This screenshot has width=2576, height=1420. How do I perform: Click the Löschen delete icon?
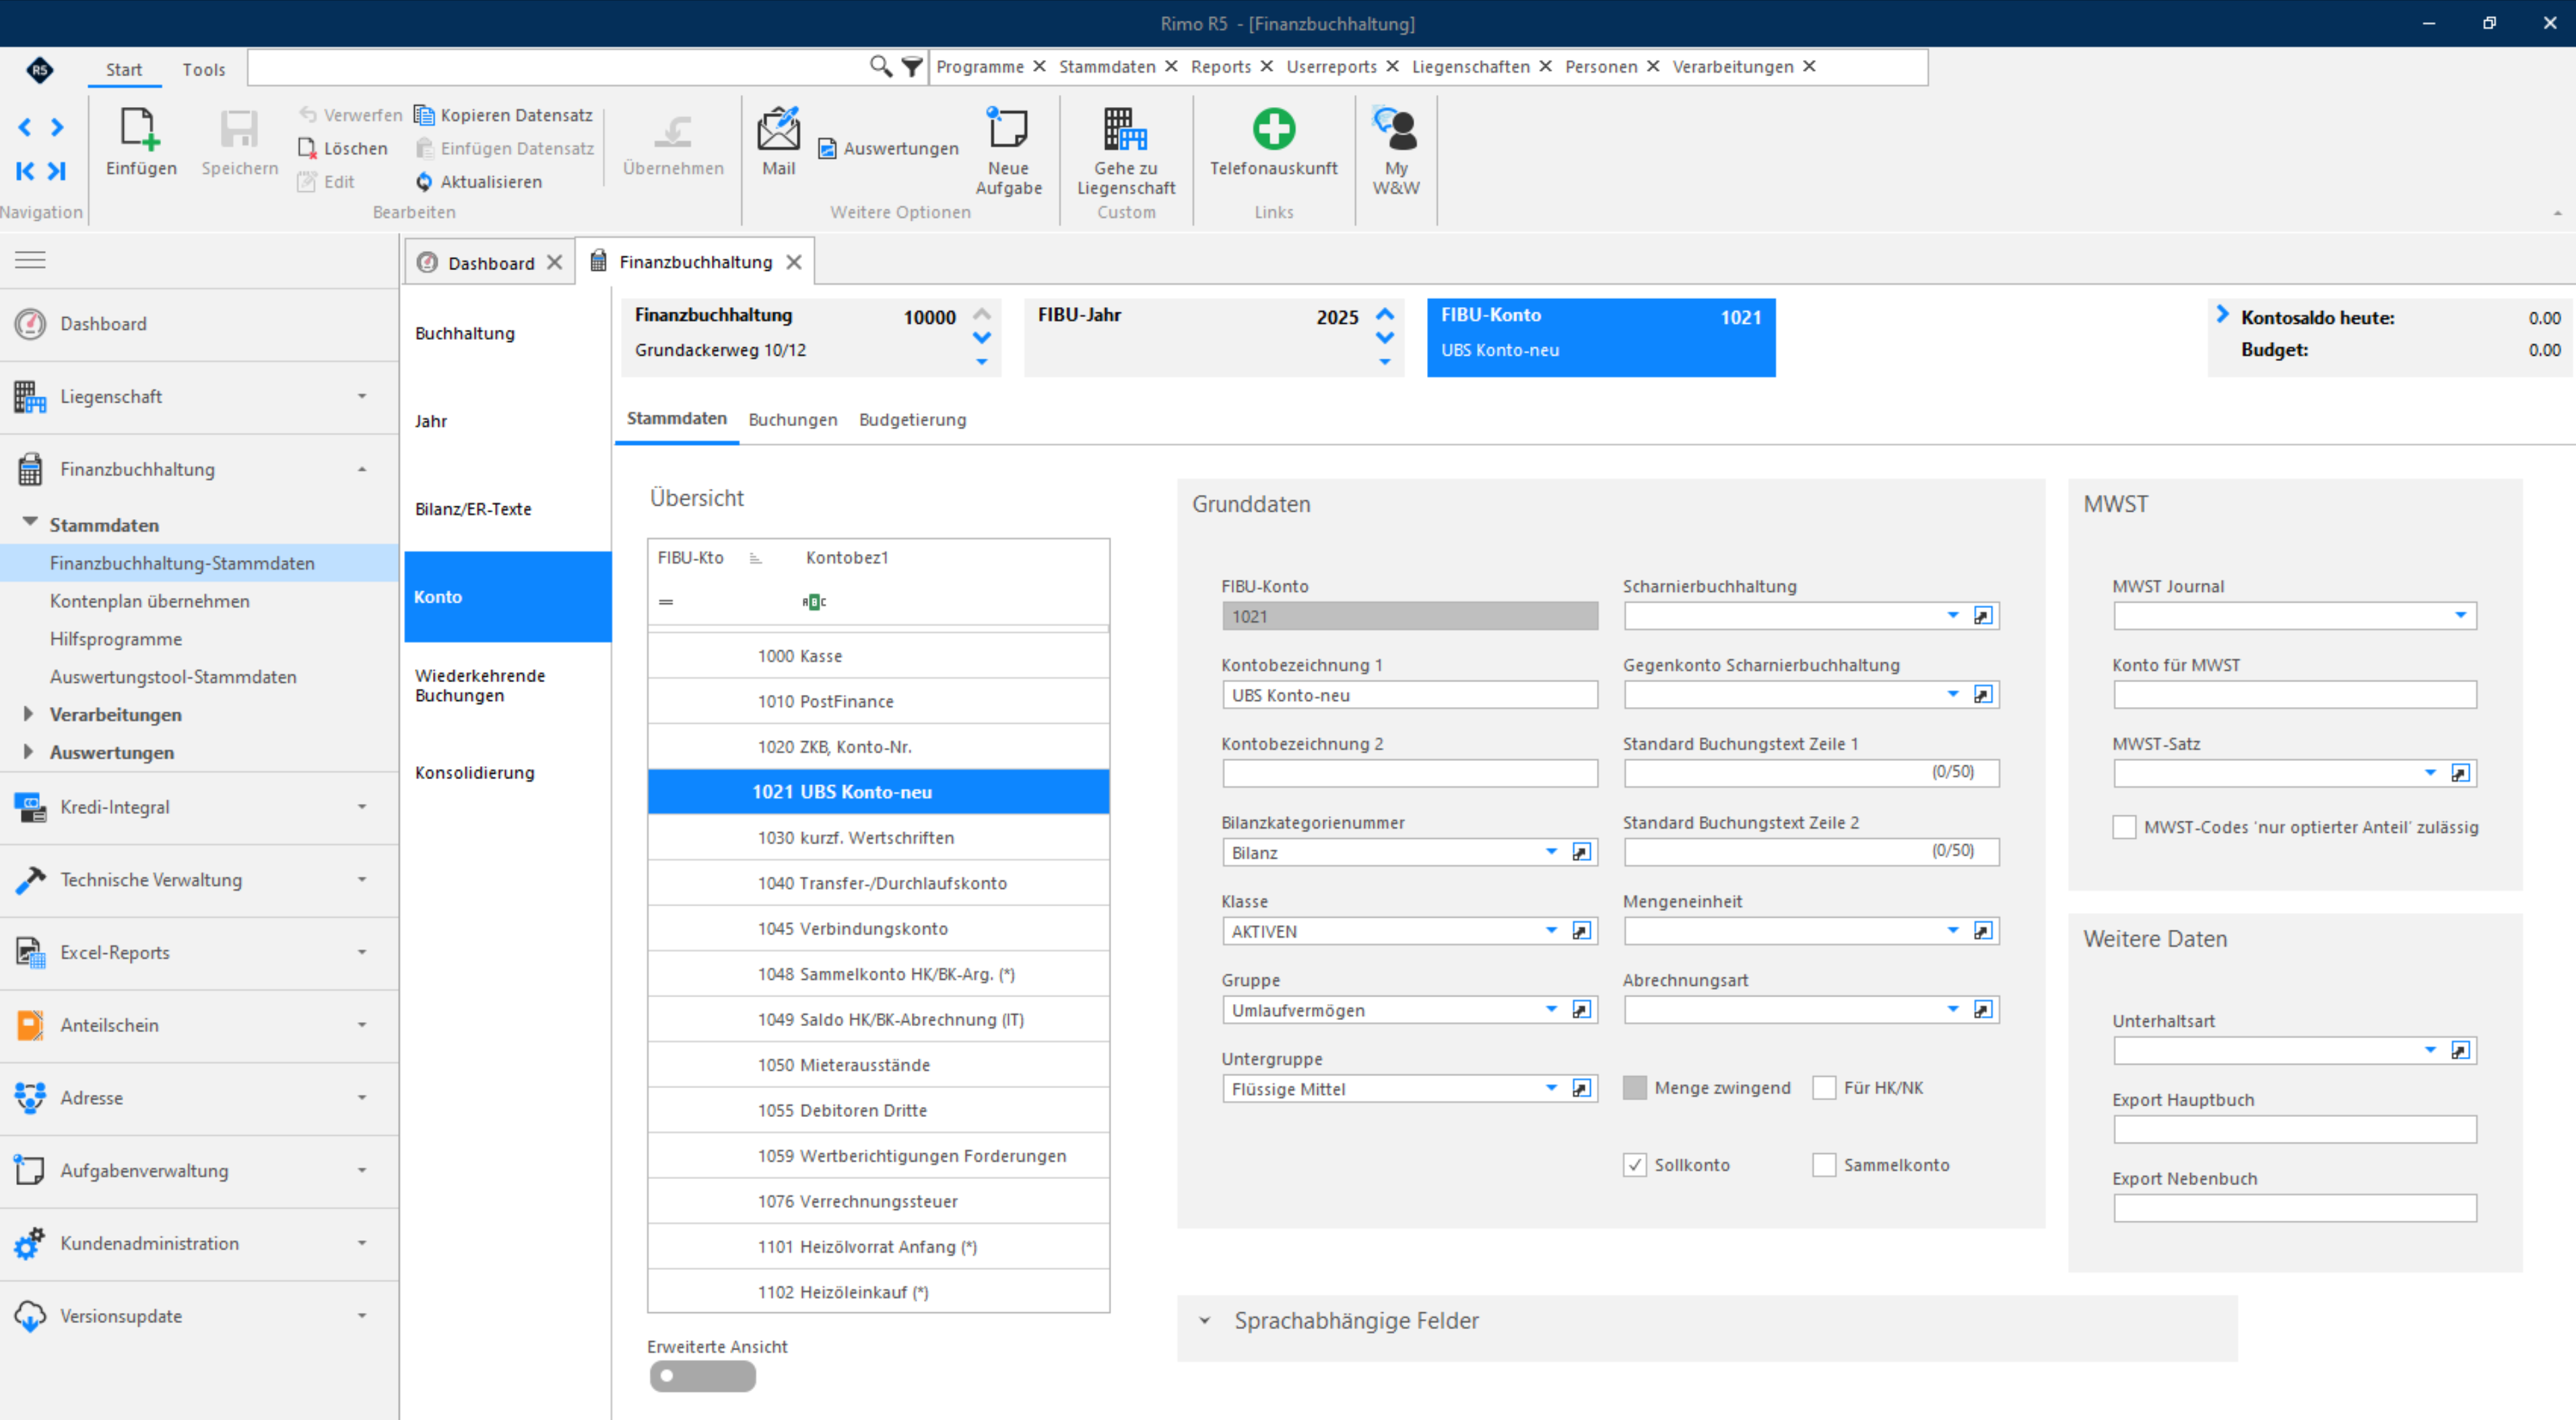pyautogui.click(x=307, y=148)
